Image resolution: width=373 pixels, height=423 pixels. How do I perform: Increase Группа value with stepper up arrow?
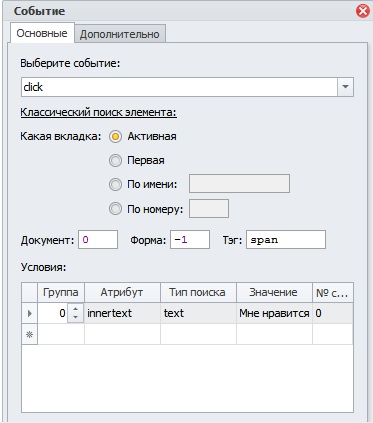(76, 309)
